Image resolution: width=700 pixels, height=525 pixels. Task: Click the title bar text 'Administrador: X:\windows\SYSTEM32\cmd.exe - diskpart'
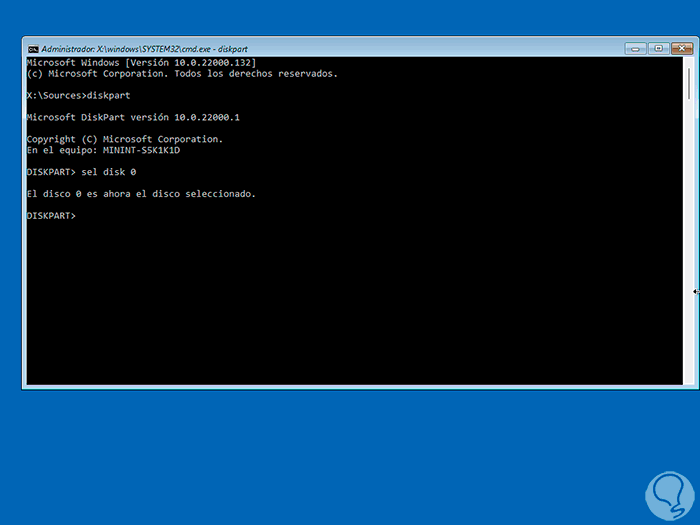coord(144,49)
